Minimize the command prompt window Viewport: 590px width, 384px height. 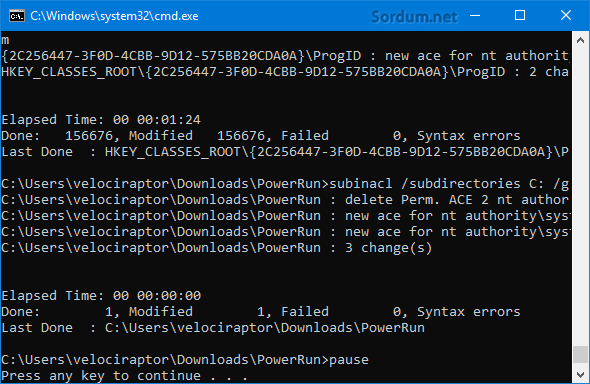475,15
